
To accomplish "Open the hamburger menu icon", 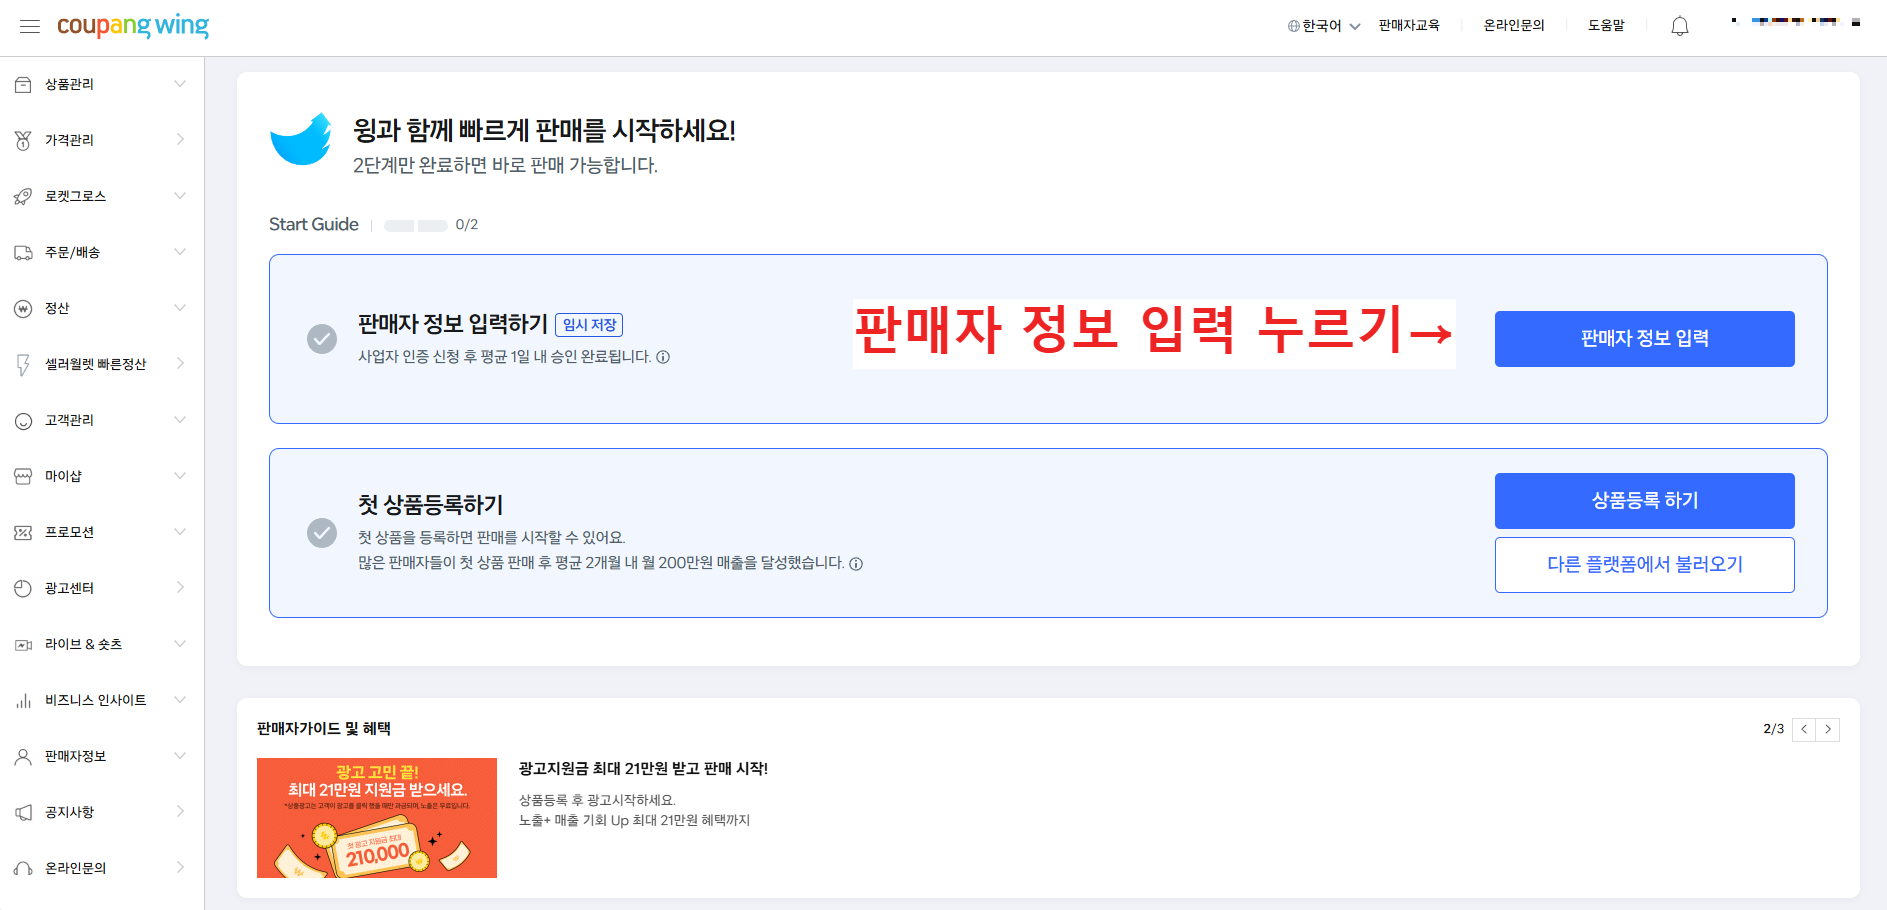I will tap(30, 26).
